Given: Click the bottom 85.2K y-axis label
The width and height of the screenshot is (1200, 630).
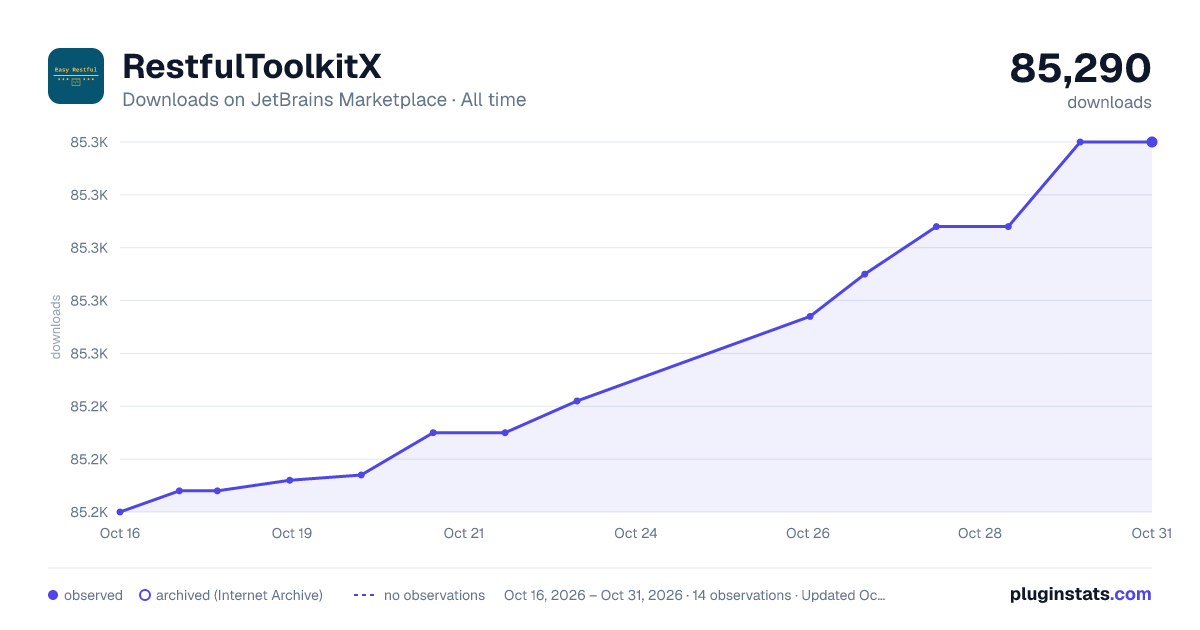Looking at the screenshot, I should [89, 512].
